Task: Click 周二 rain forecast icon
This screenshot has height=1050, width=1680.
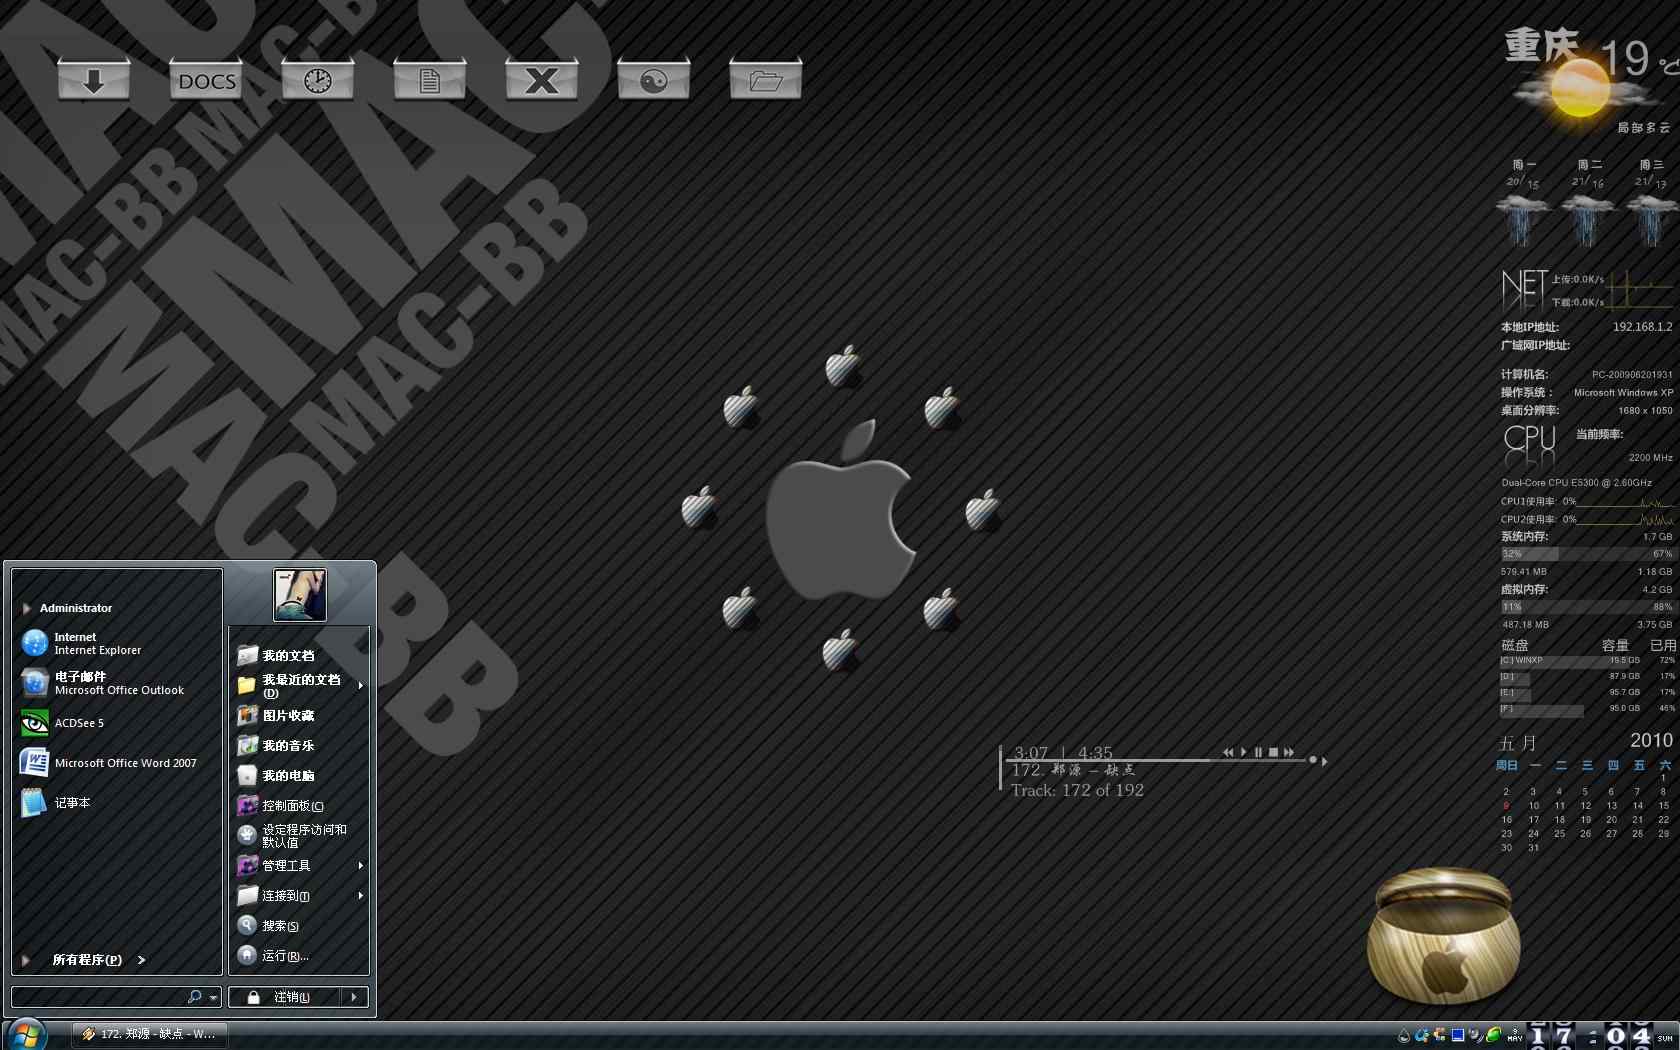Action: tap(1587, 218)
